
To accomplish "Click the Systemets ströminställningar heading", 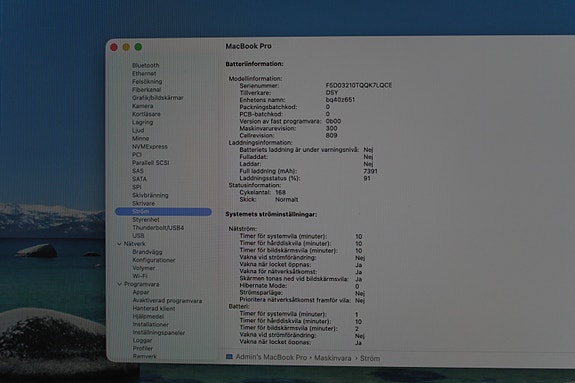I will click(271, 214).
